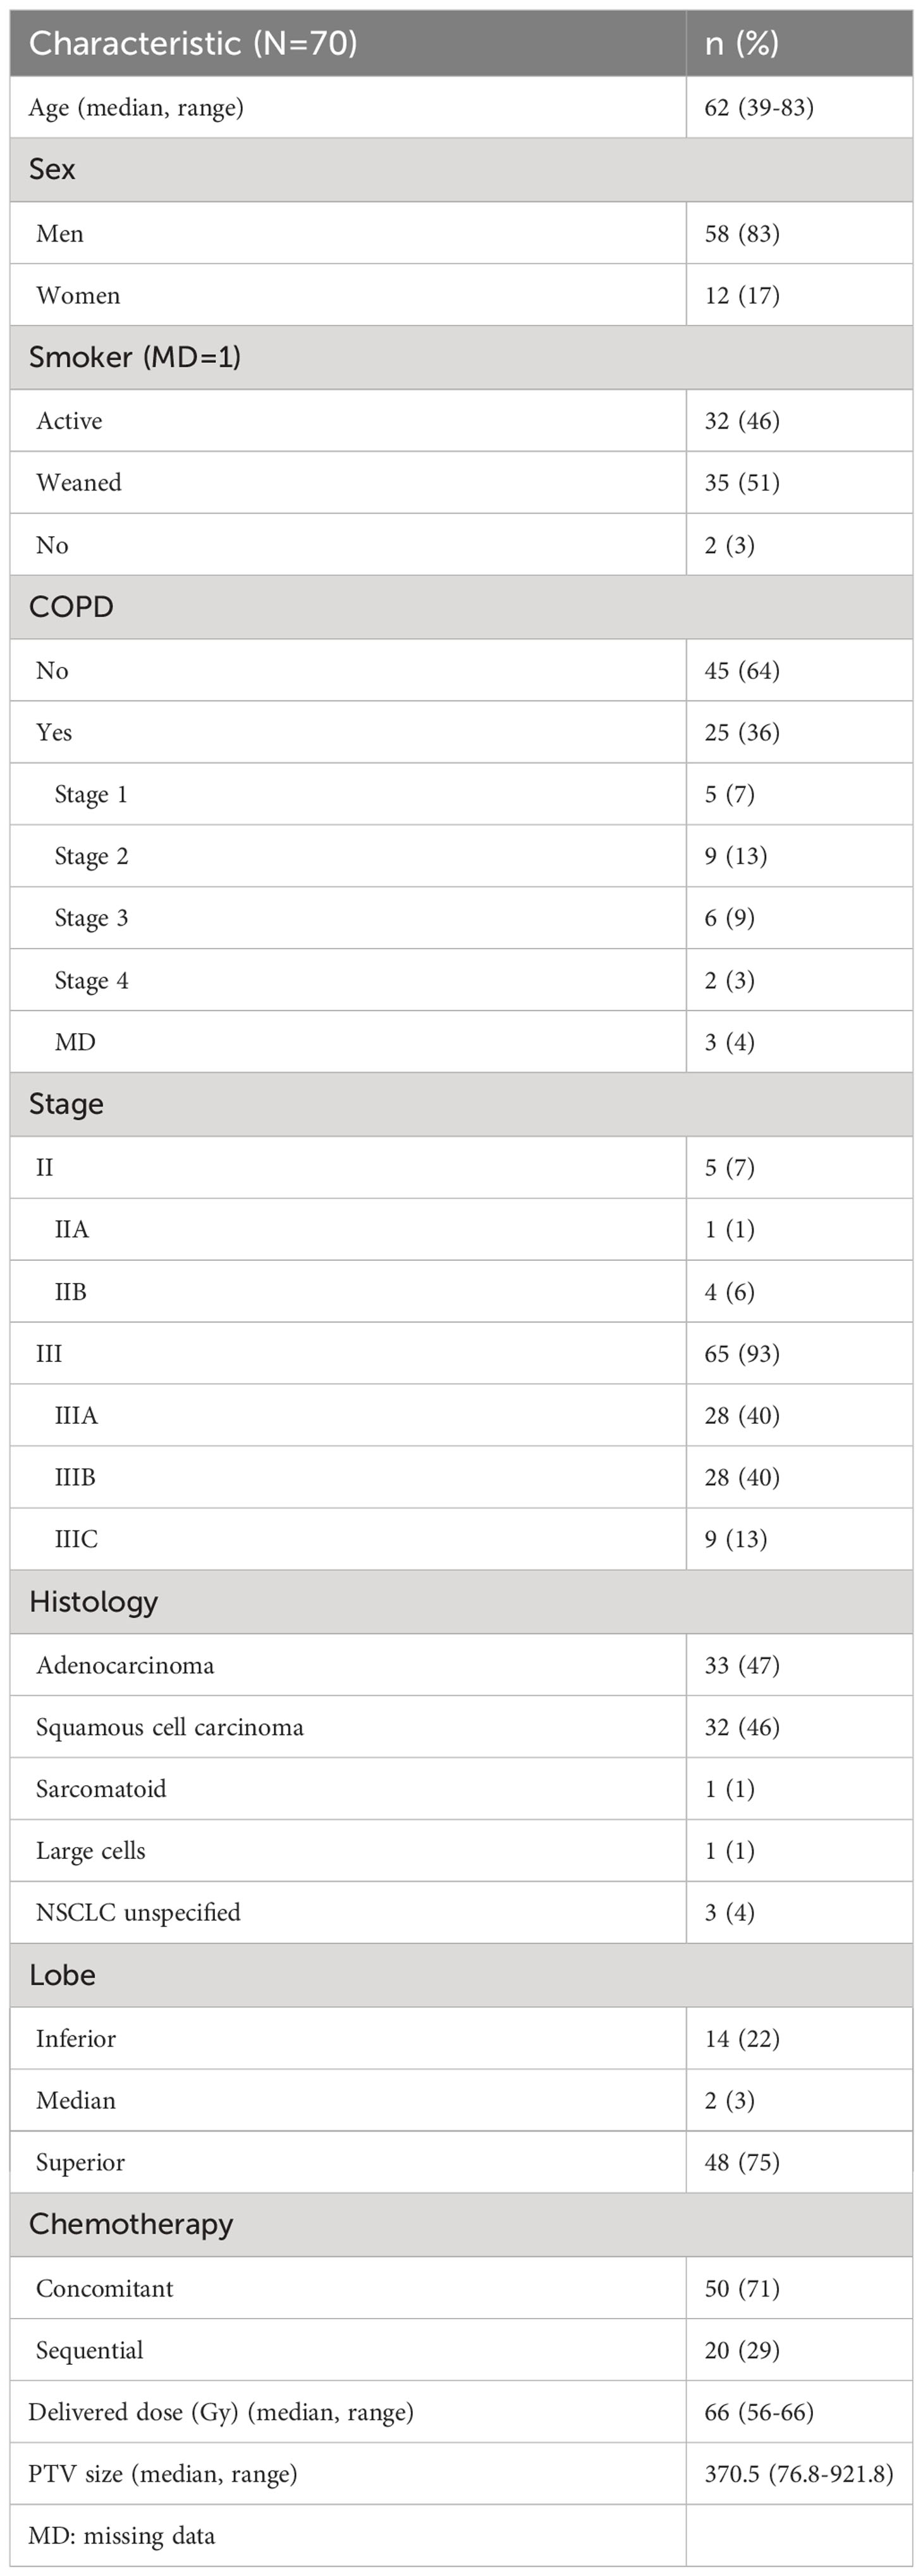Click the Men row value 58 (83)
Screen dimensions: 923x2576
click(x=742, y=233)
